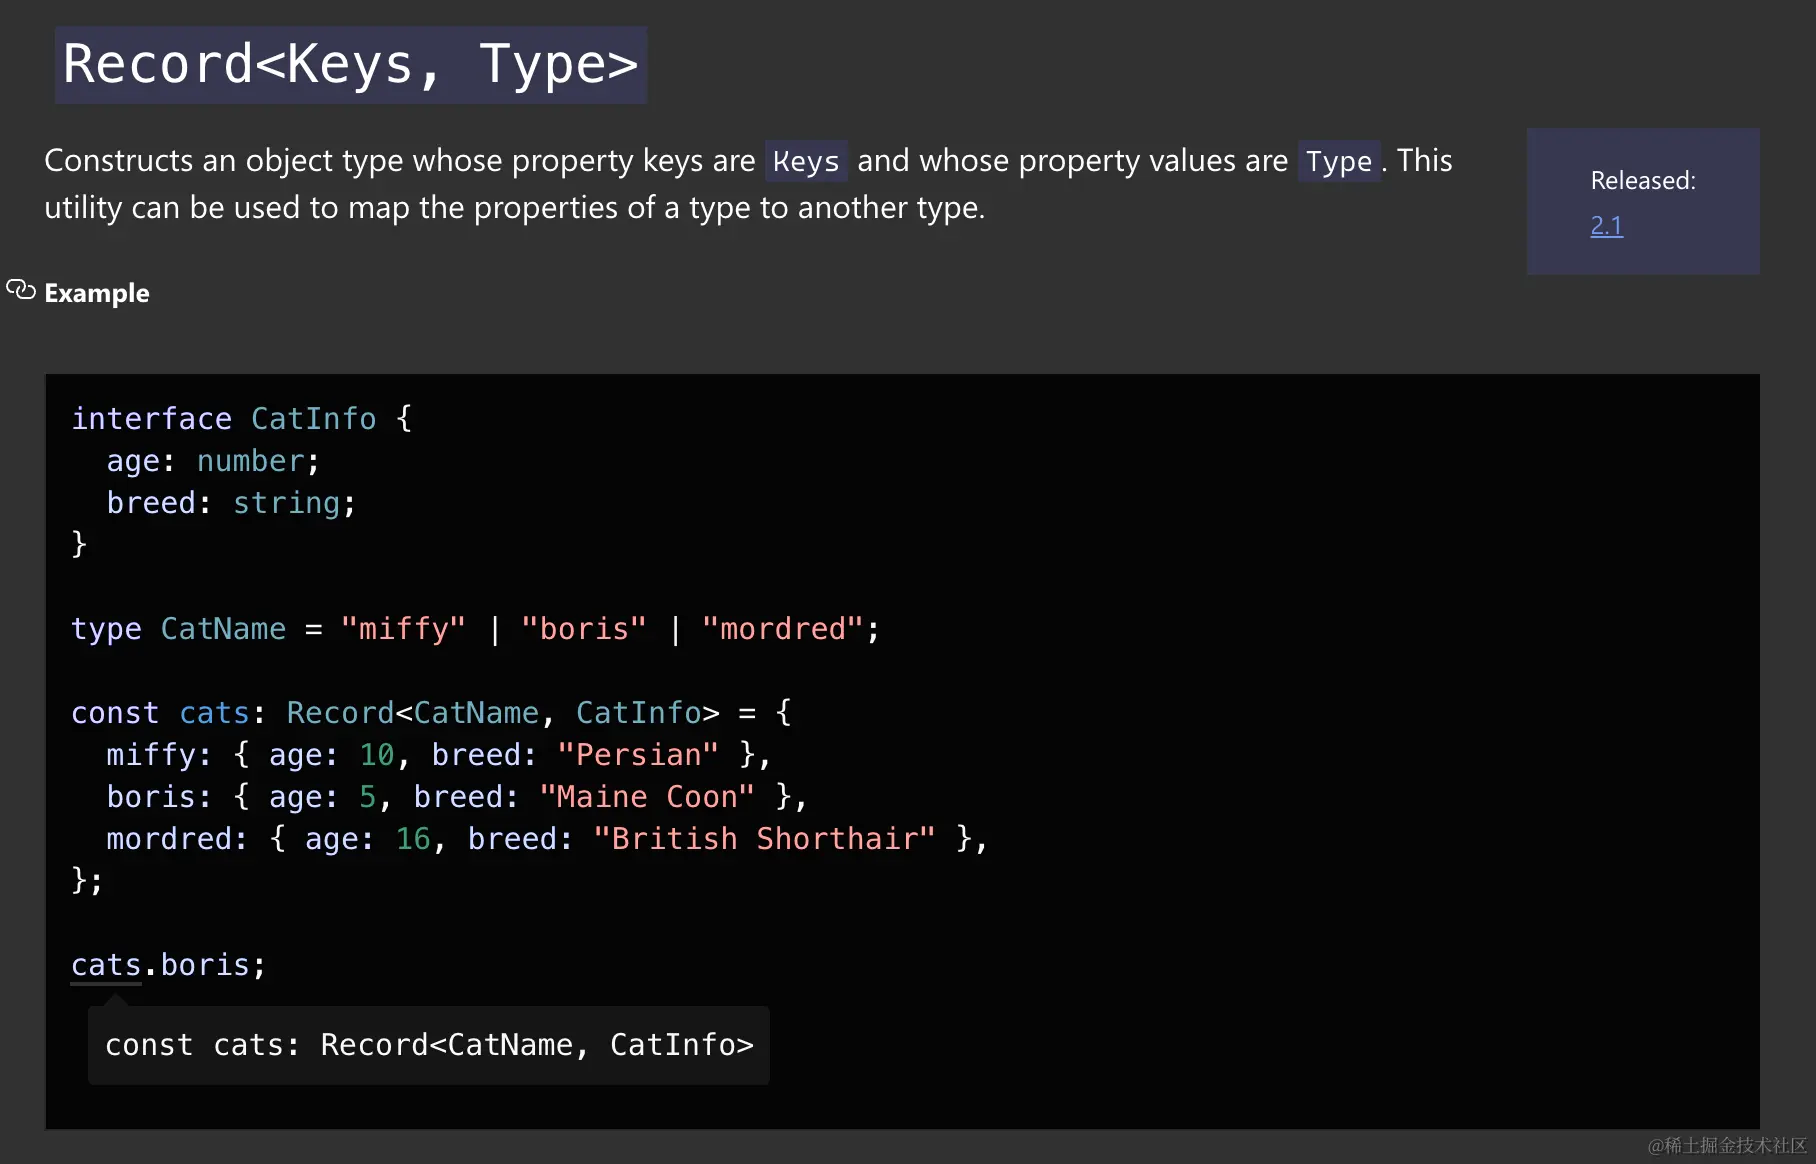Click the string type keyword after breed

click(x=286, y=503)
